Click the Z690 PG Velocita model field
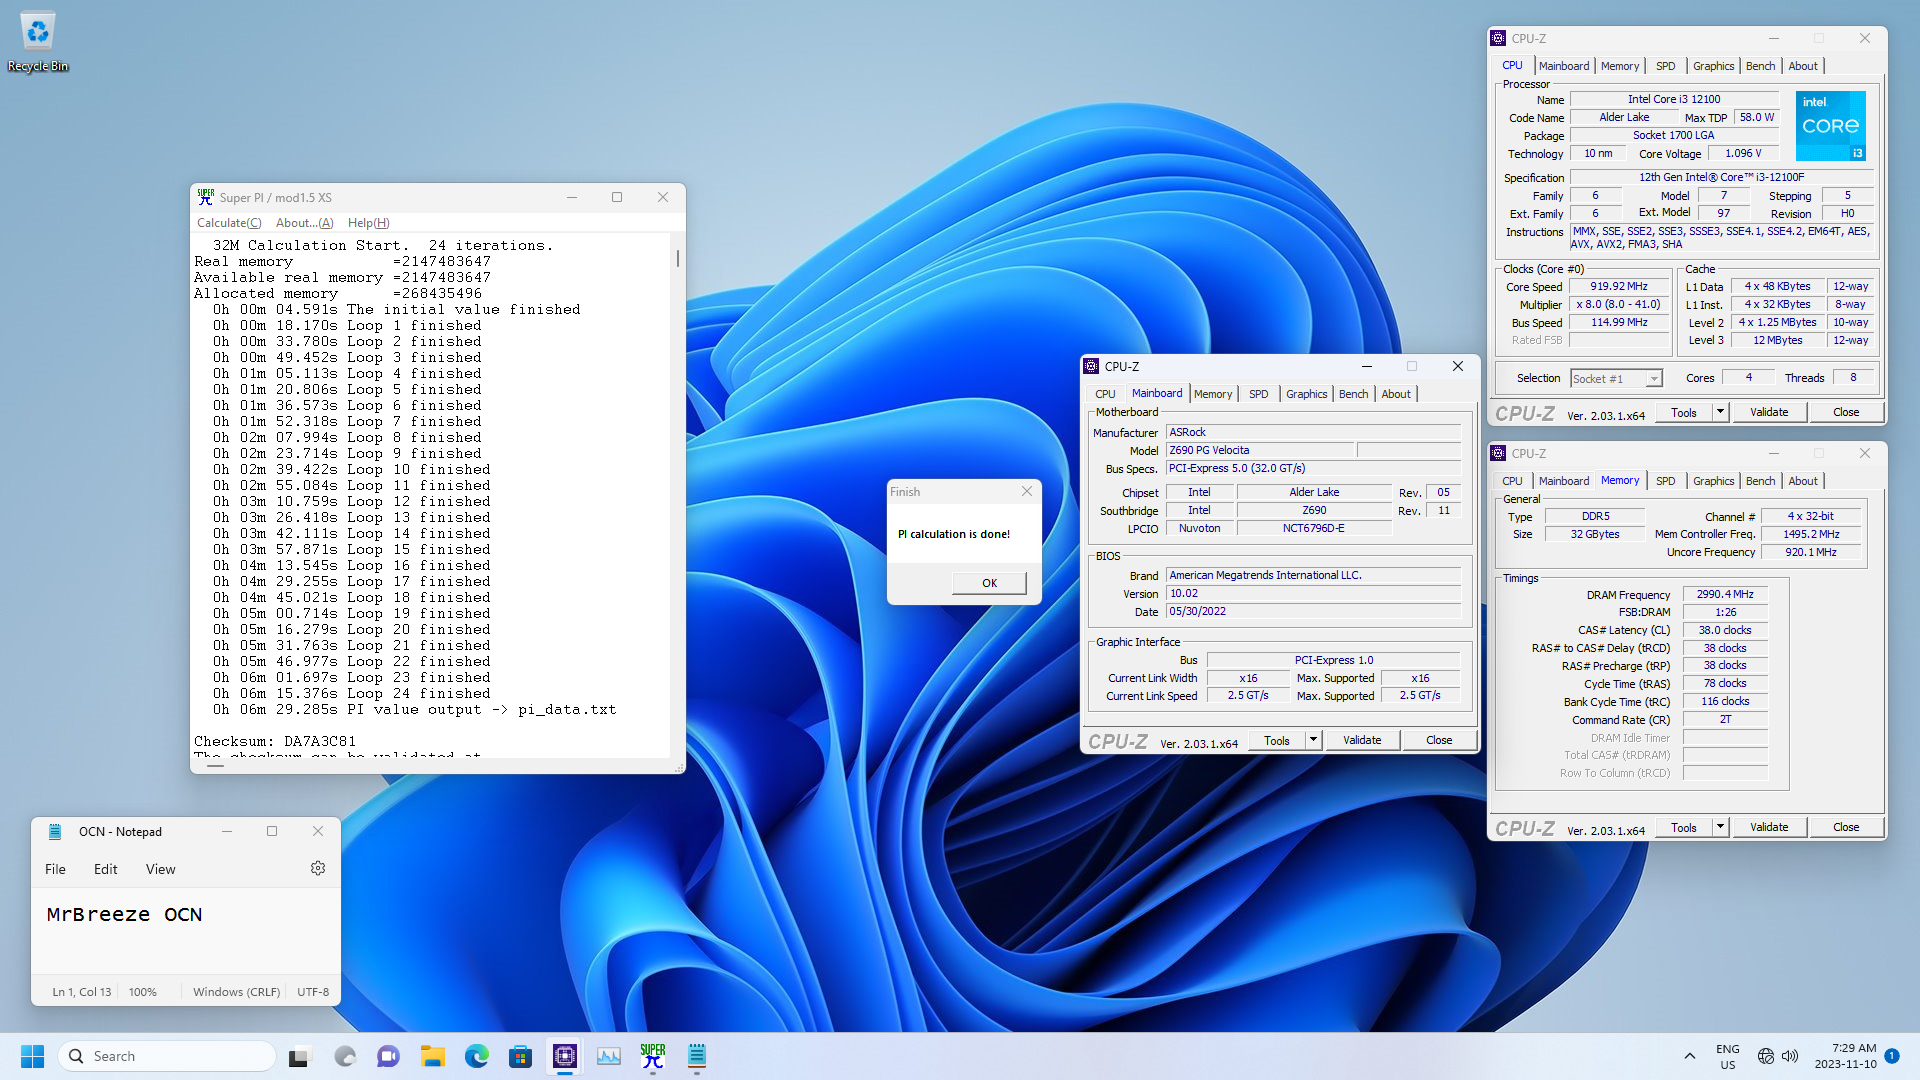 (x=1261, y=450)
